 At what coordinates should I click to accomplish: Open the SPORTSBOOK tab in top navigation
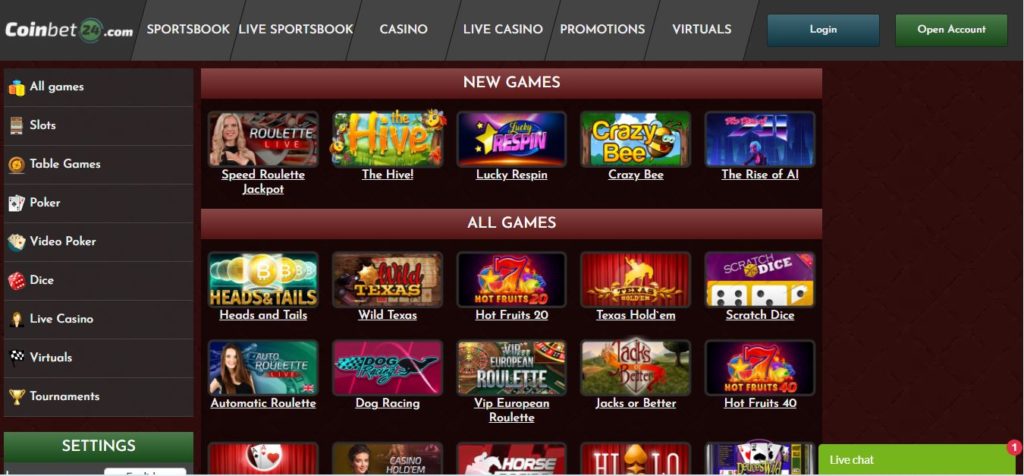tap(188, 29)
